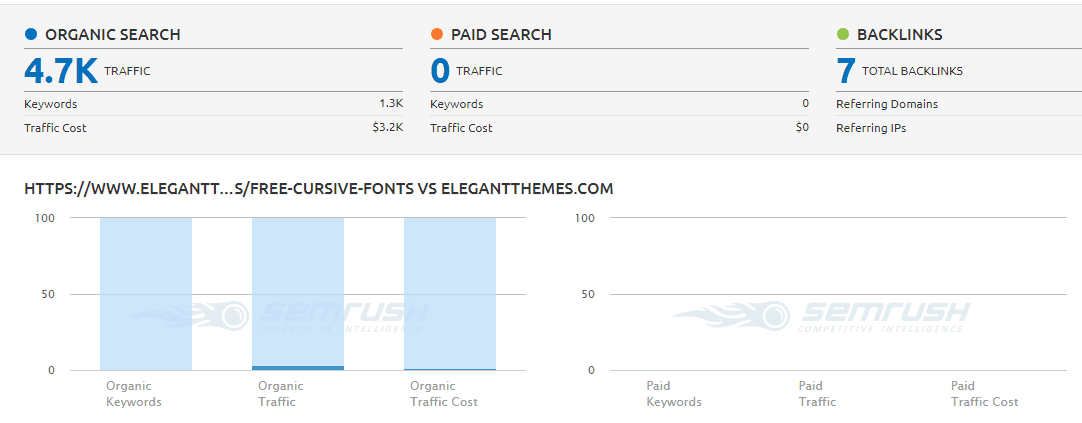Click the TOTAL BACKLINKS label

tap(912, 71)
